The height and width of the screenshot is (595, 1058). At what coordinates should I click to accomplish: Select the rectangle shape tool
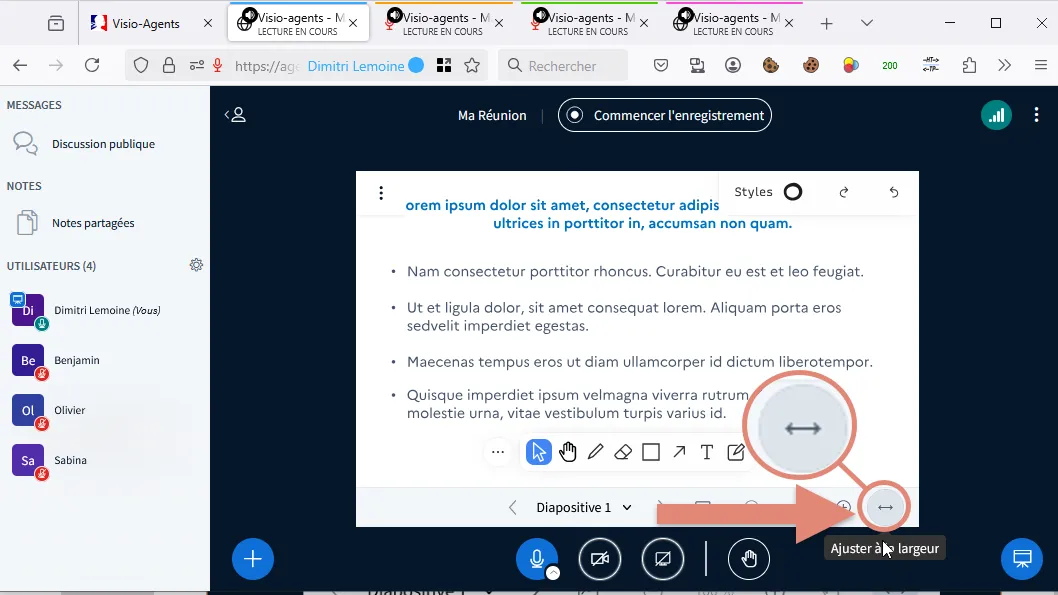coord(650,452)
